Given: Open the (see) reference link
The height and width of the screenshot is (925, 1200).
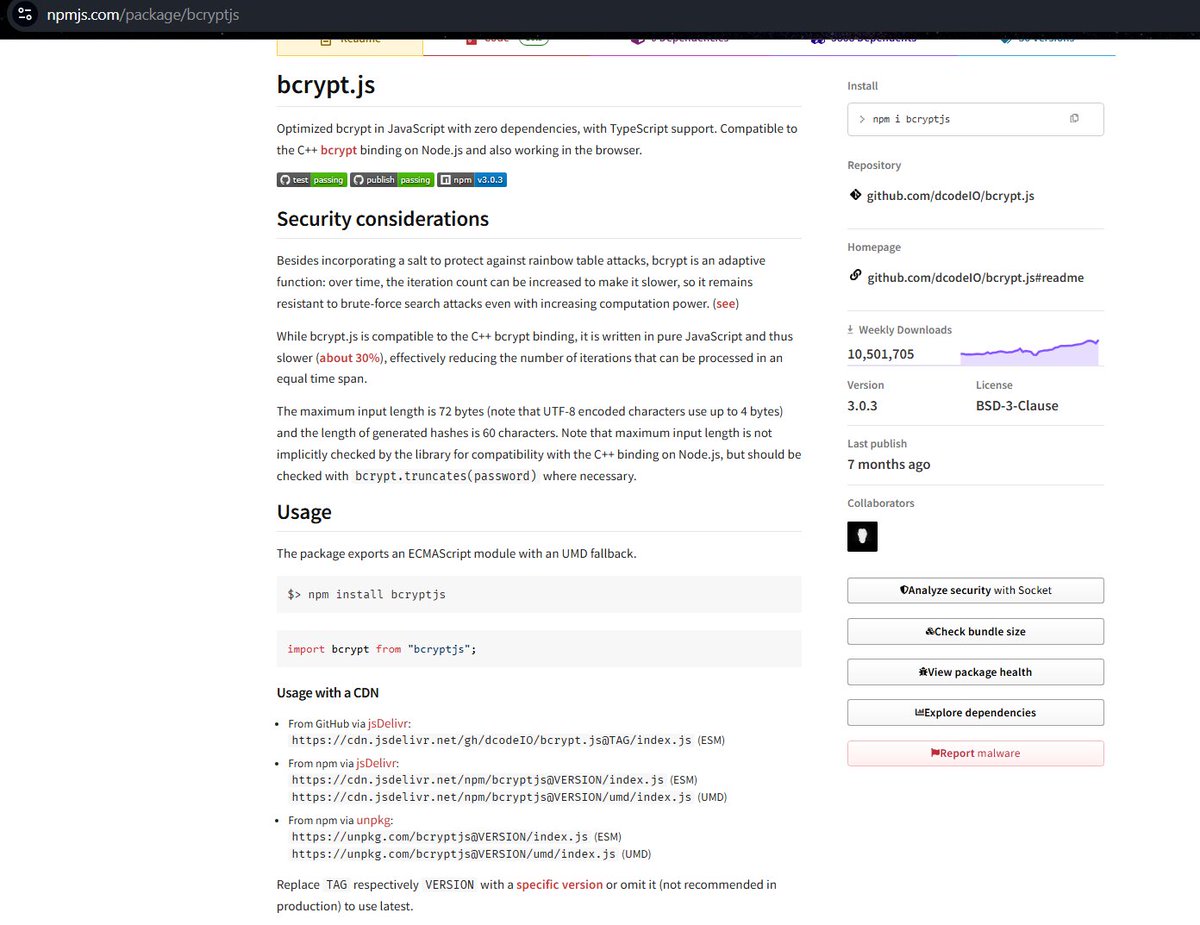Looking at the screenshot, I should pyautogui.click(x=726, y=303).
